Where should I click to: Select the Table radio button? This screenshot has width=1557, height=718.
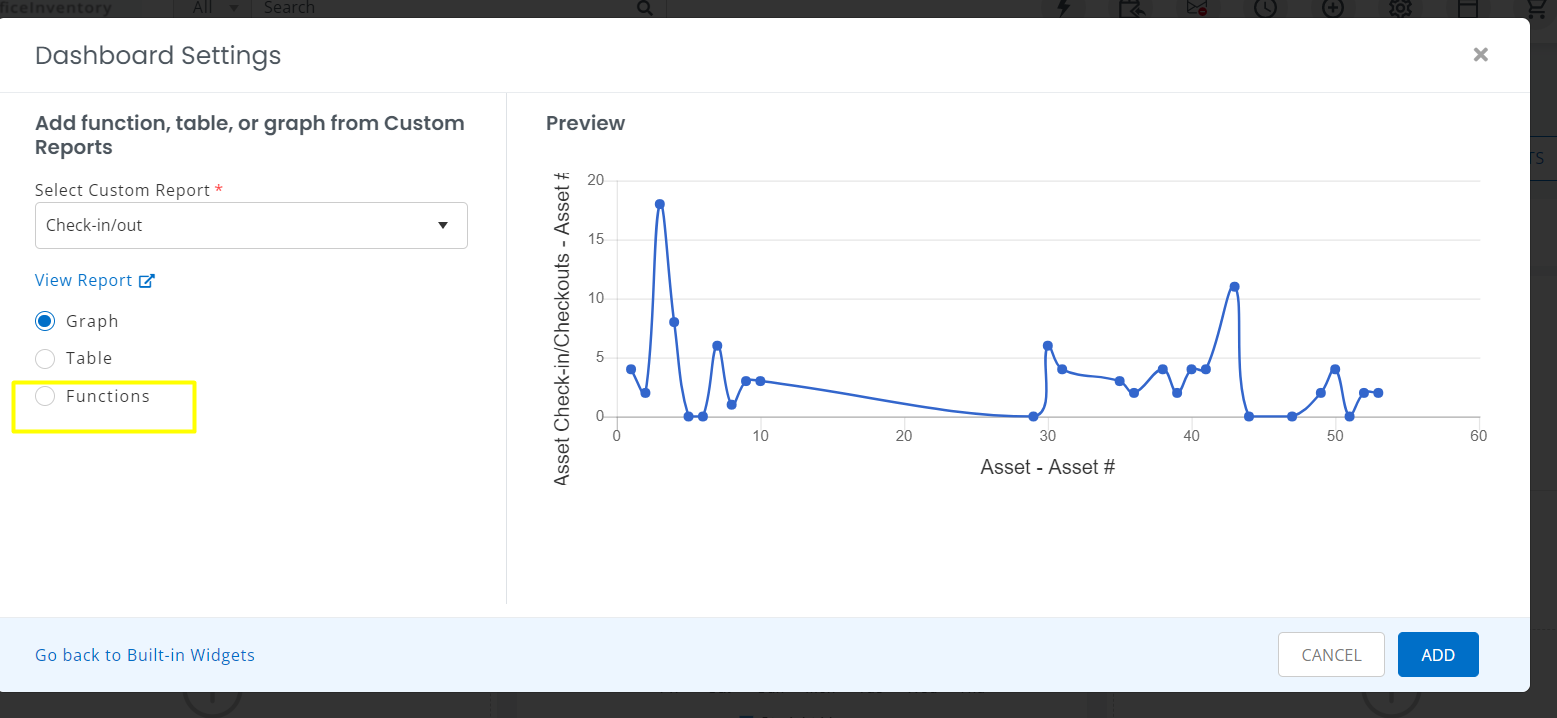point(45,358)
